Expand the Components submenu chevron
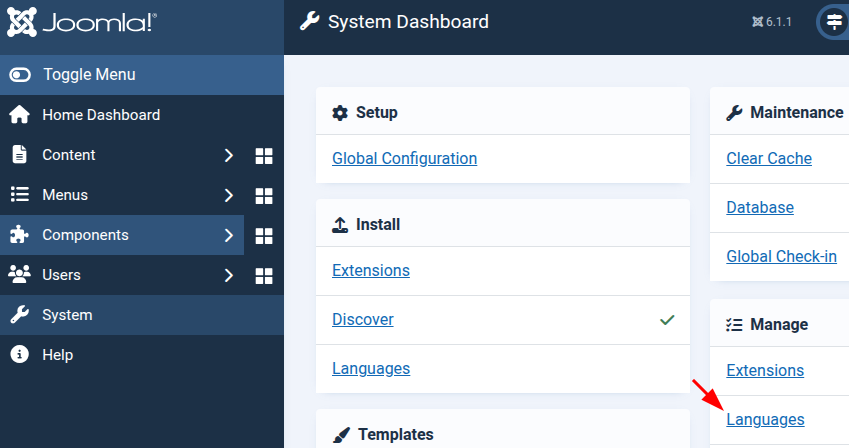The image size is (849, 448). [x=229, y=236]
